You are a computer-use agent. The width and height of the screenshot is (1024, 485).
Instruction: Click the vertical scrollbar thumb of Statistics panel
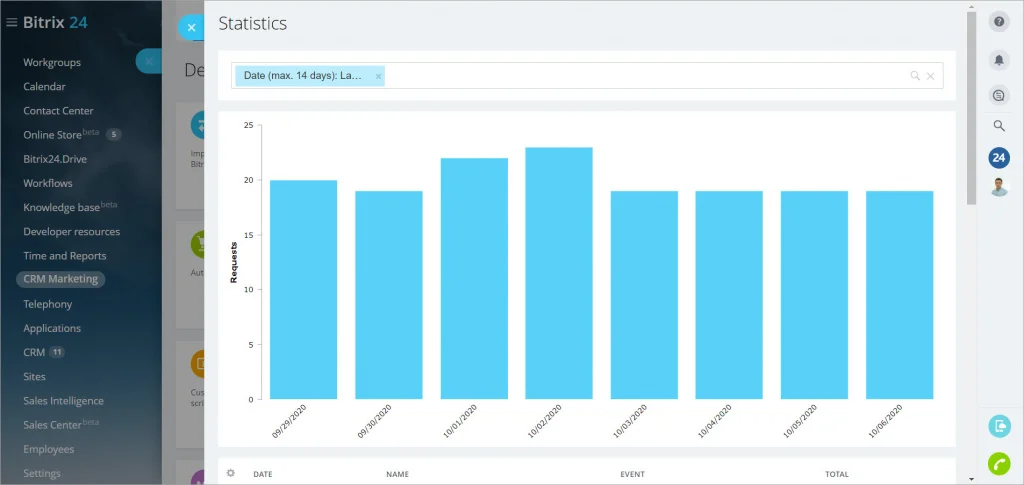click(972, 108)
